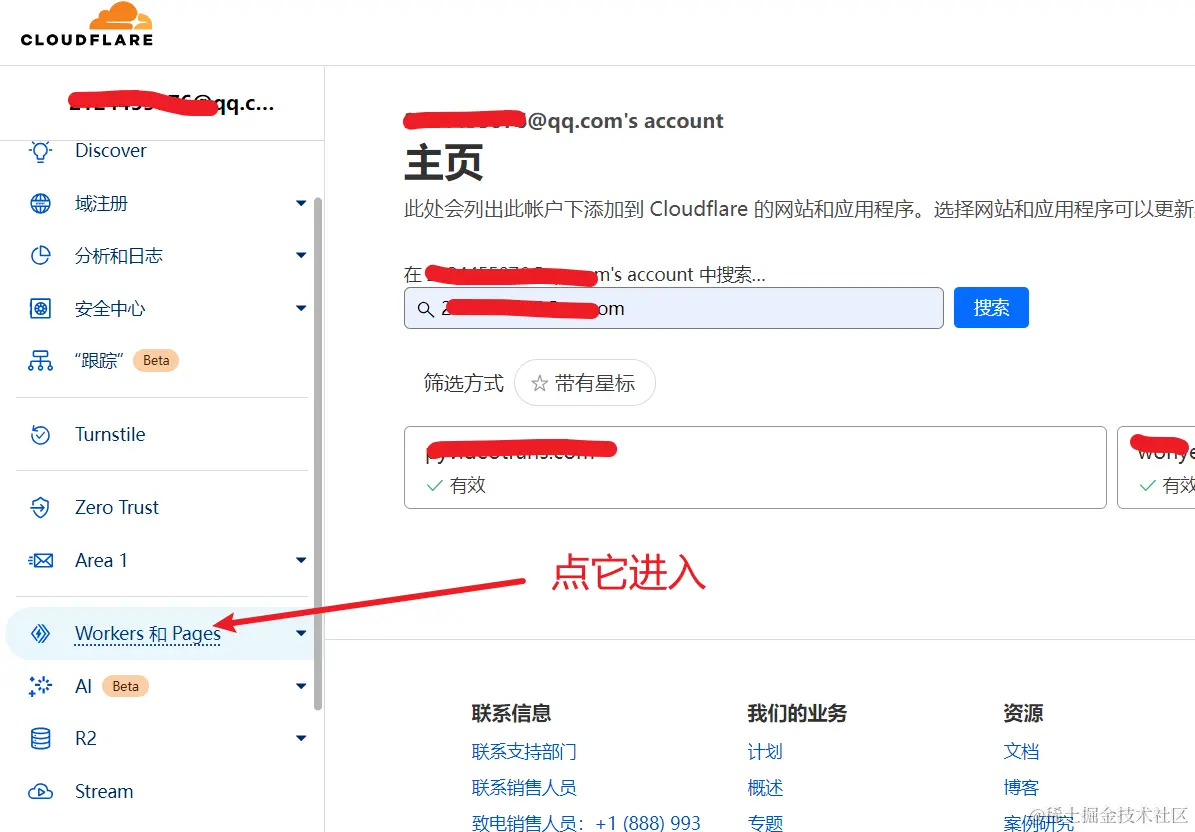Click the sidebar vertical scrollbar
Viewport: 1195px width, 832px height.
318,454
